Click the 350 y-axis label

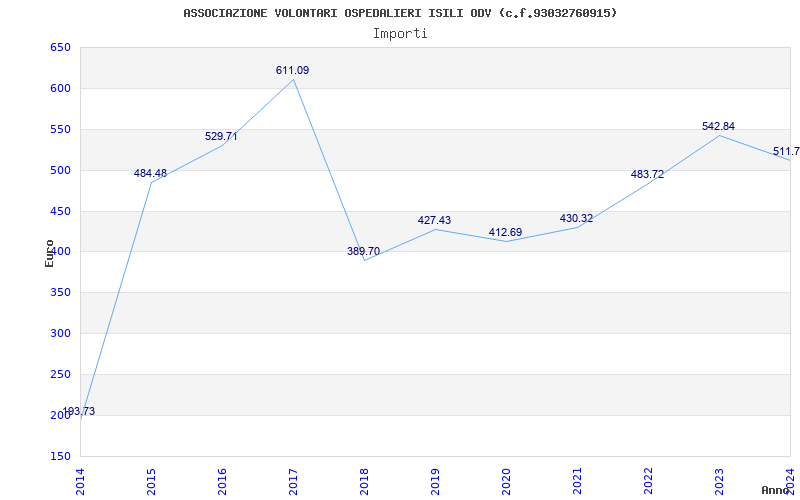(x=60, y=293)
